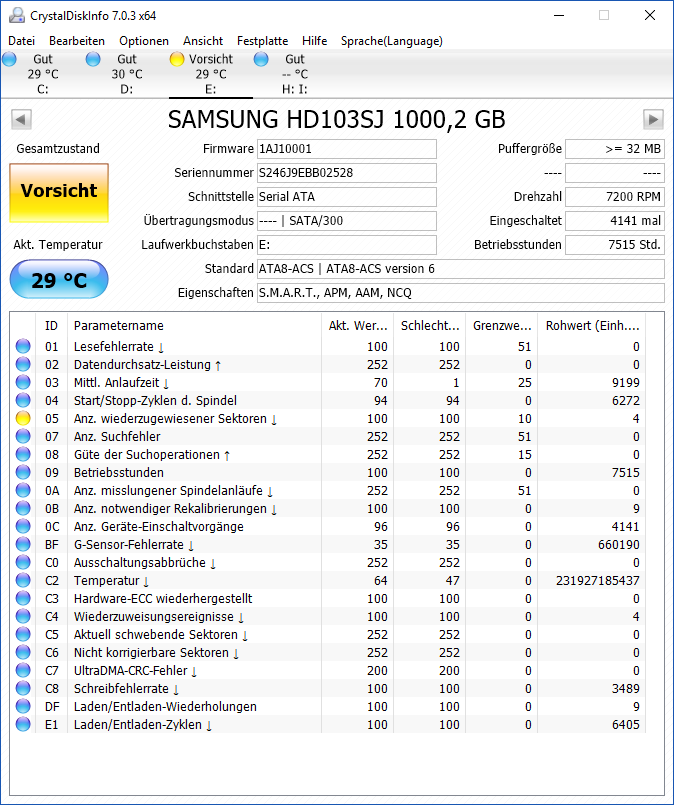The image size is (674, 805).
Task: Select disk D: status tab
Action: pos(127,74)
